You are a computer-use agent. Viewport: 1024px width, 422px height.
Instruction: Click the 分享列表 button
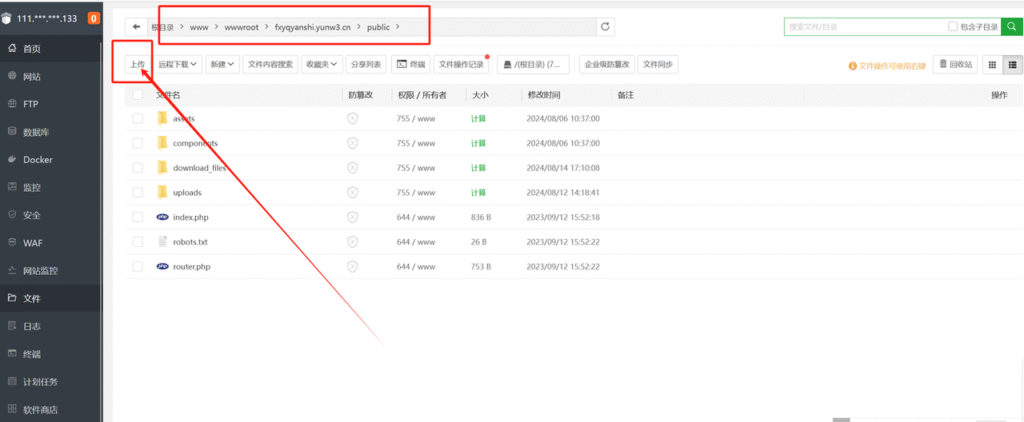point(367,64)
